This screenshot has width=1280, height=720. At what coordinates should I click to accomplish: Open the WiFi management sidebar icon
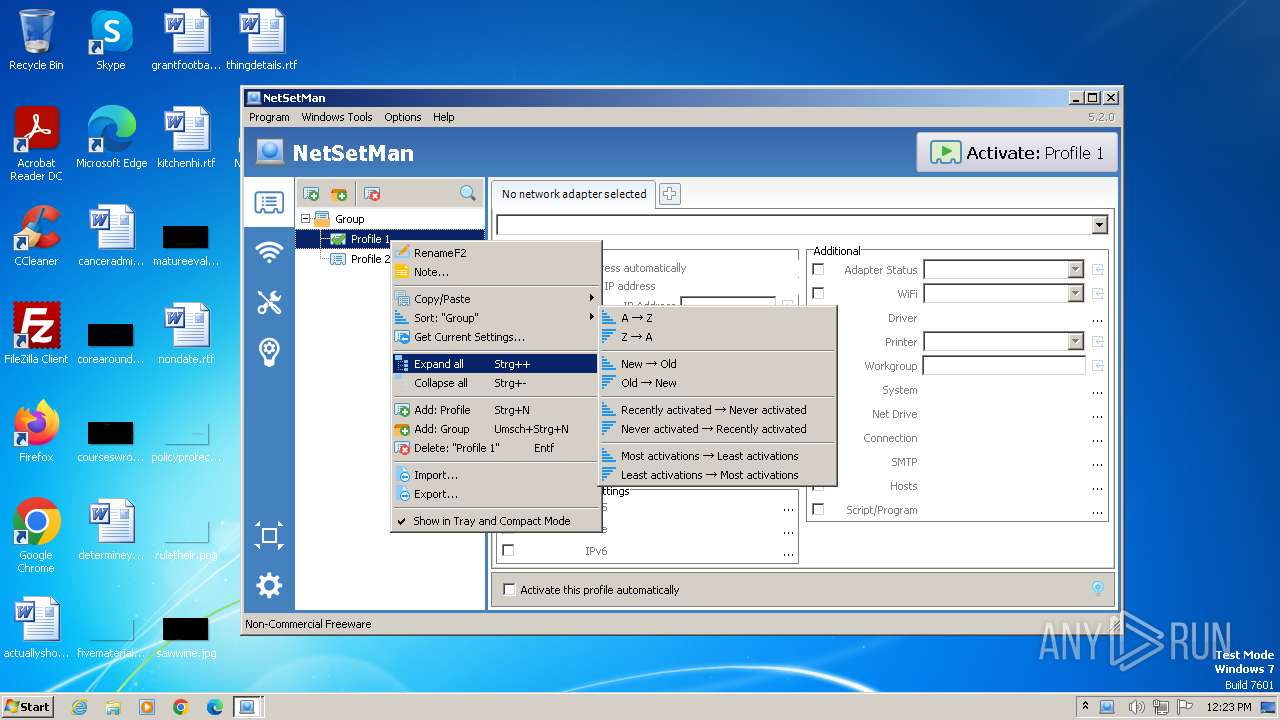pos(269,253)
